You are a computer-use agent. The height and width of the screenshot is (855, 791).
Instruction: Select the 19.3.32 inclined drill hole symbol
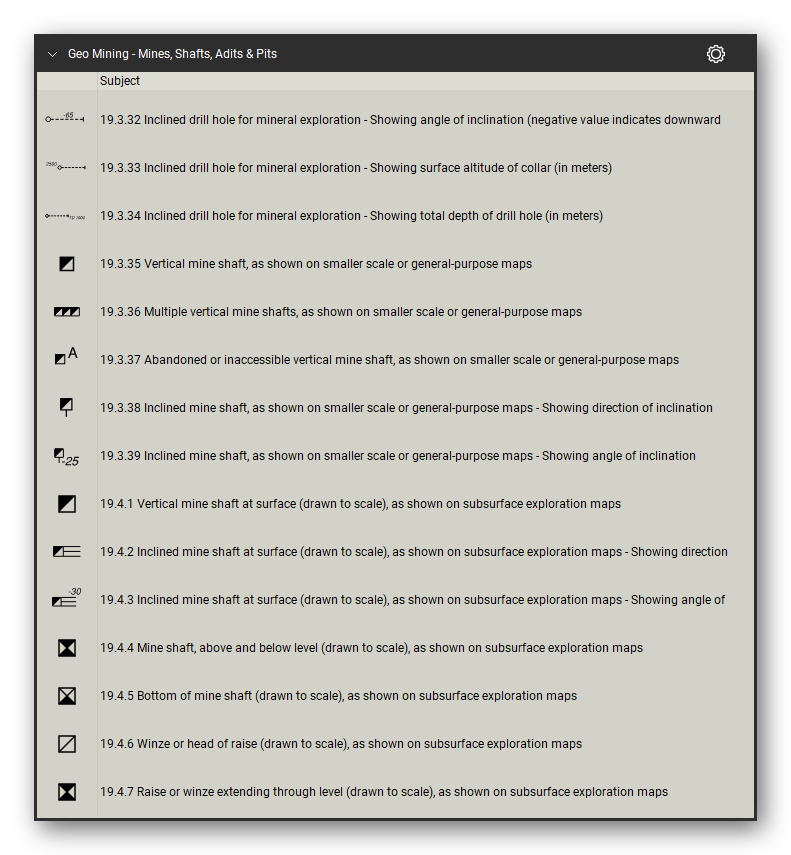(x=65, y=118)
